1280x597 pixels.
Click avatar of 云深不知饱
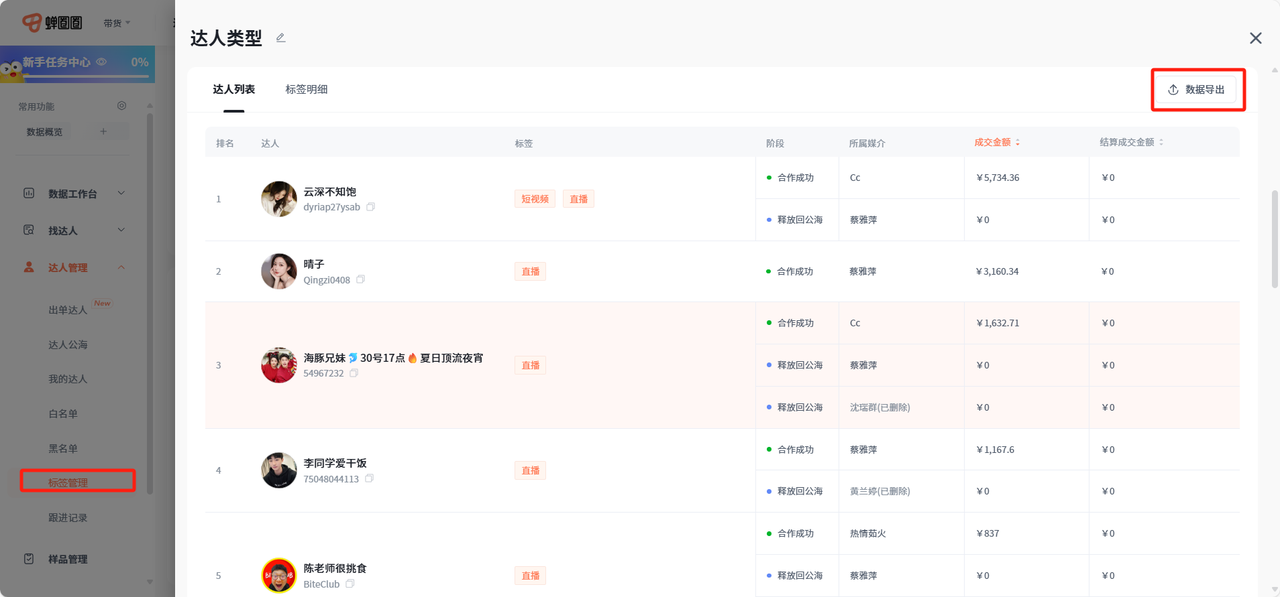pyautogui.click(x=279, y=199)
